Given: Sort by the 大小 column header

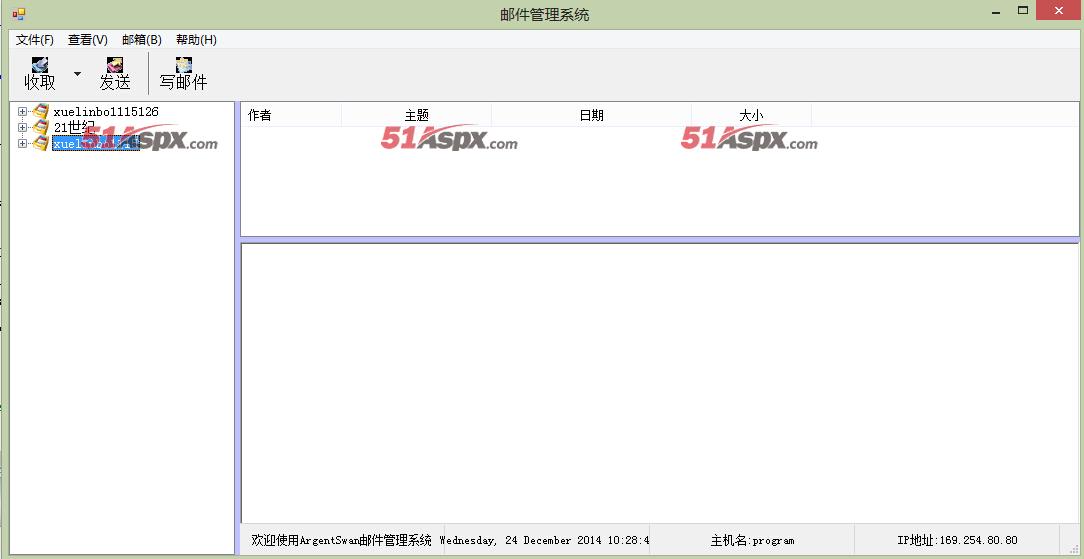Looking at the screenshot, I should pos(751,115).
